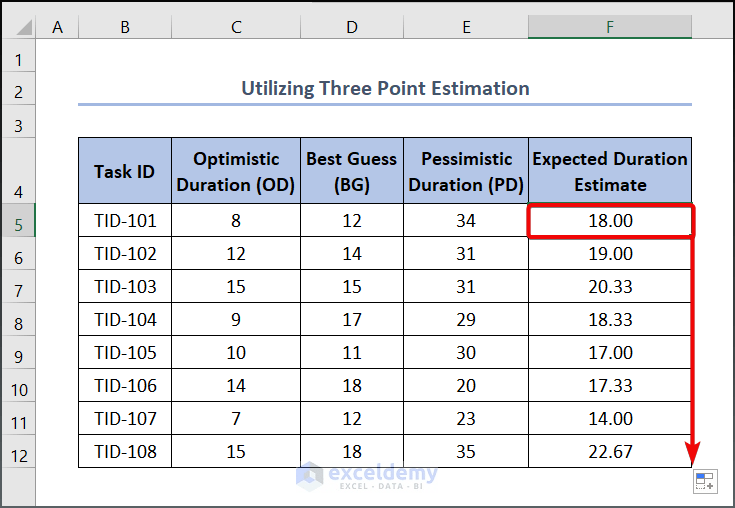Select best guess 11 for TID-105
The image size is (735, 508).
click(x=352, y=352)
